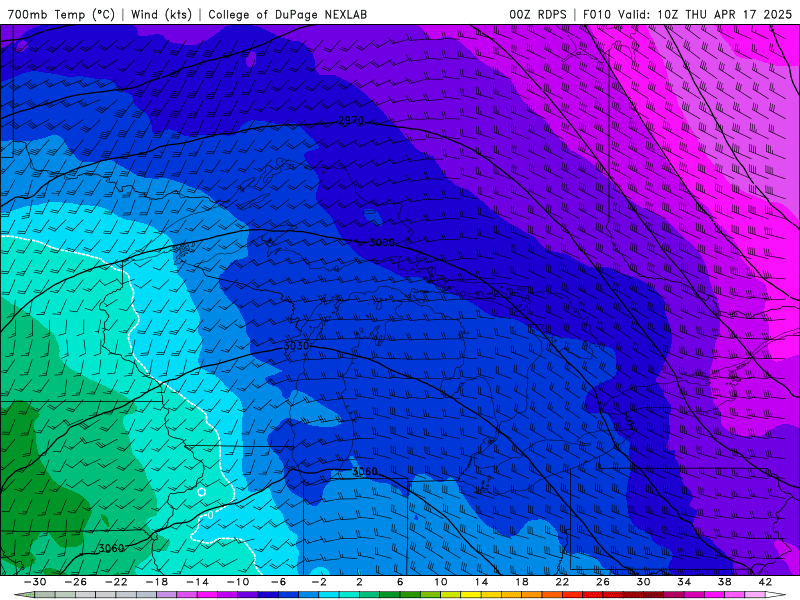Click the 38 colorbar label
Viewport: 800px width, 600px height.
[x=724, y=582]
